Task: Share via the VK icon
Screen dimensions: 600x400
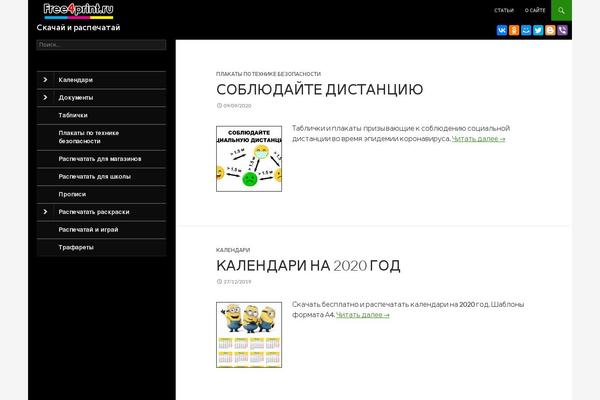Action: coord(502,30)
